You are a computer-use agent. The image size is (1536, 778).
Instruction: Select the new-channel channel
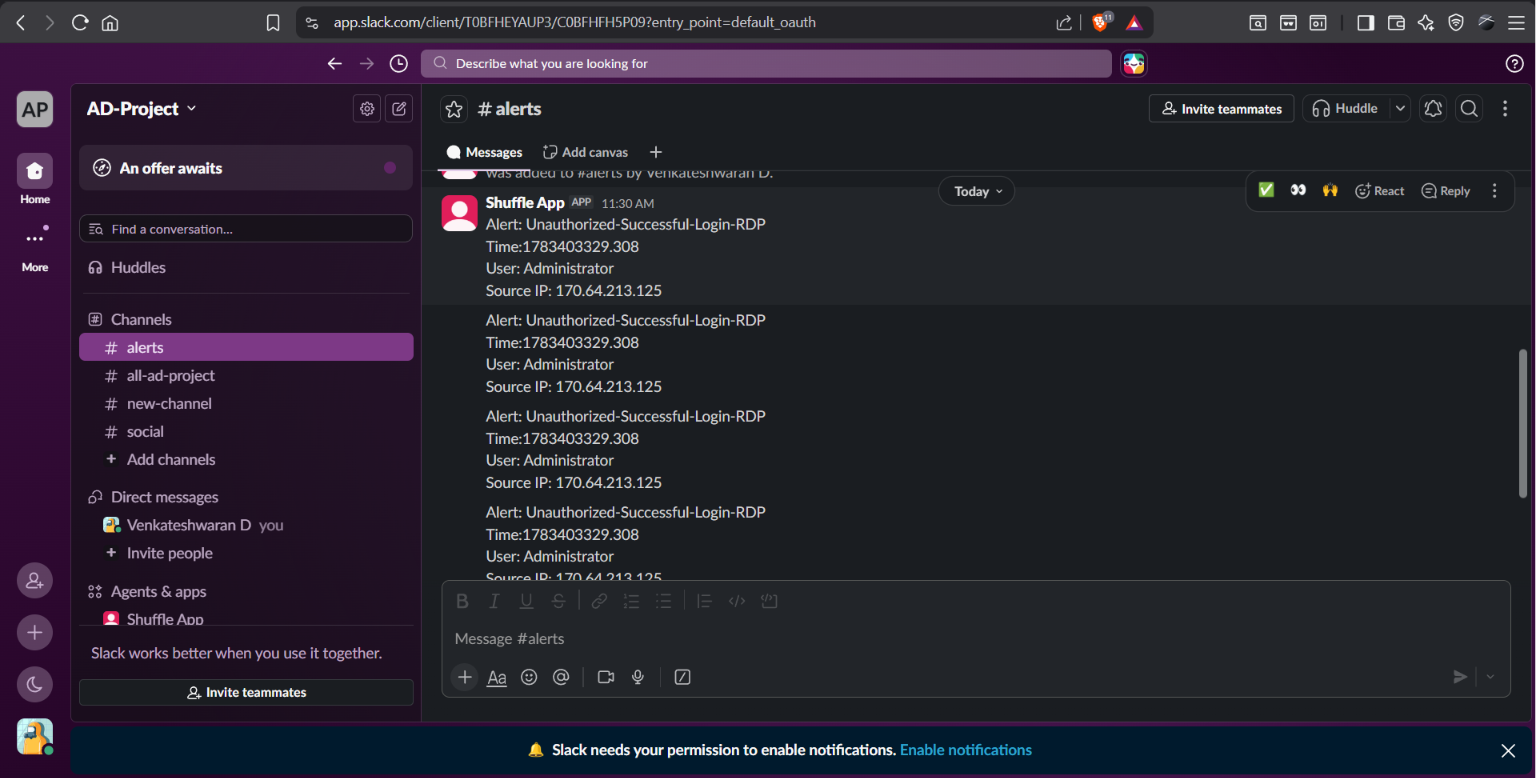pos(246,403)
